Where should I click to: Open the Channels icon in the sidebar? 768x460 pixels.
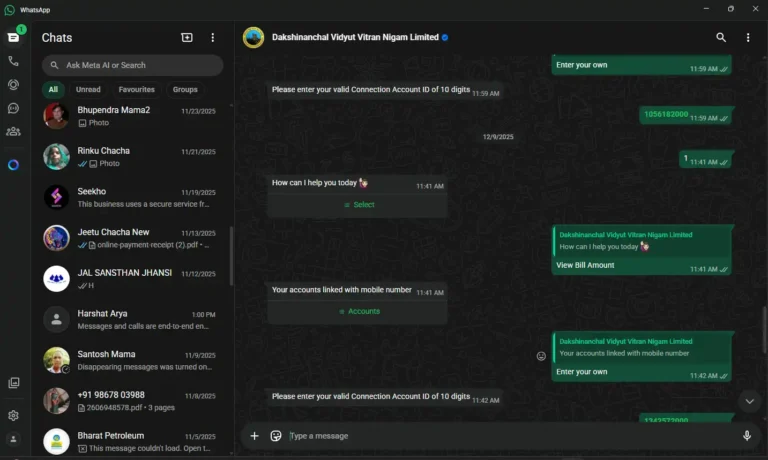point(13,108)
